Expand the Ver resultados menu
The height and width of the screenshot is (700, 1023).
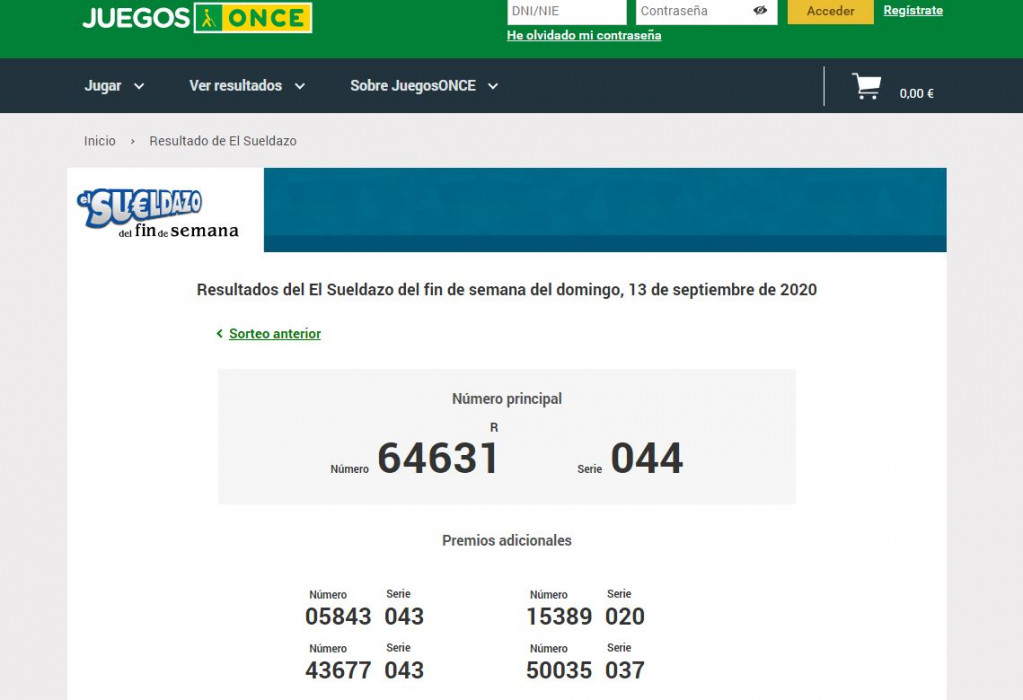(247, 85)
